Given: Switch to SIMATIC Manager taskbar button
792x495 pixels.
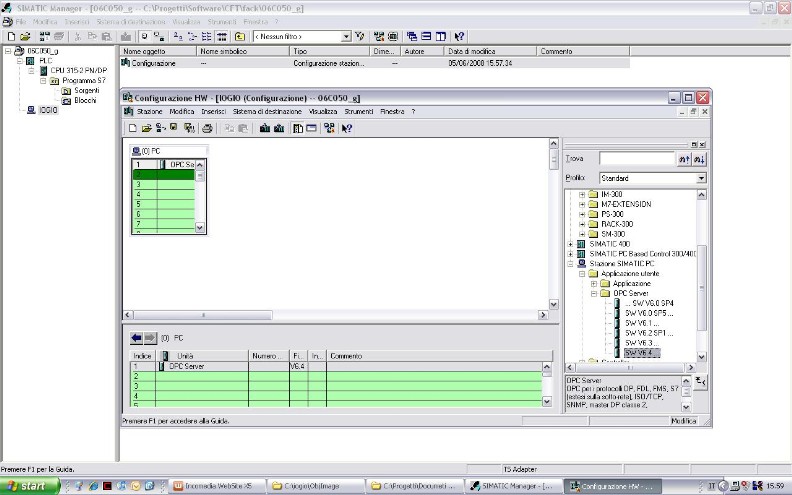Looking at the screenshot, I should click(512, 486).
